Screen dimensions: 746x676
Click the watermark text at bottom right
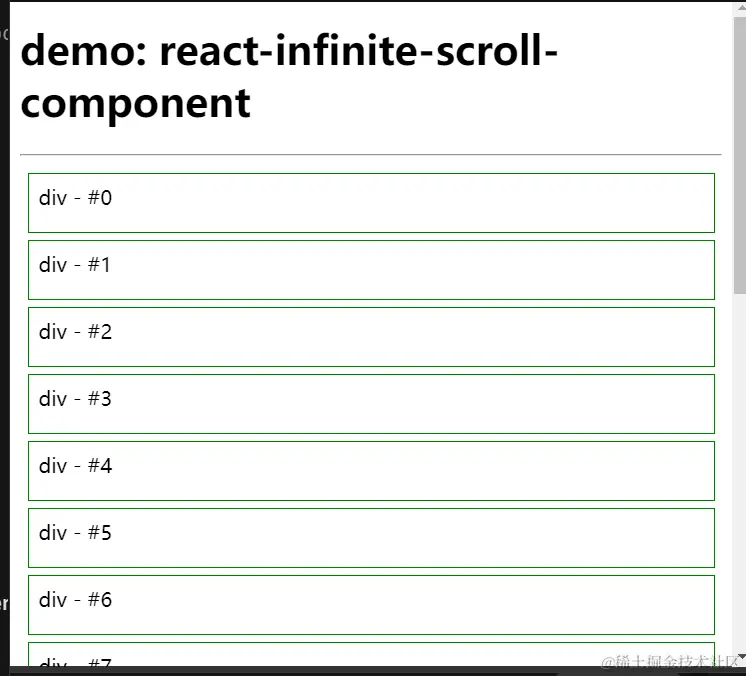point(669,661)
